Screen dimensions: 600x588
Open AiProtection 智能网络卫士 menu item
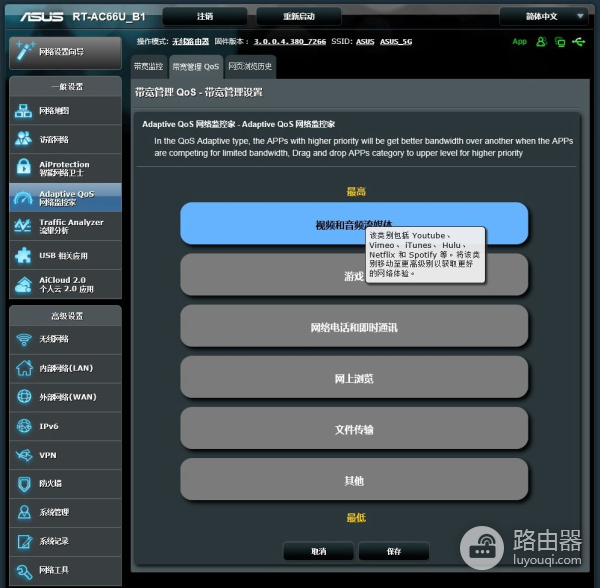pyautogui.click(x=65, y=168)
